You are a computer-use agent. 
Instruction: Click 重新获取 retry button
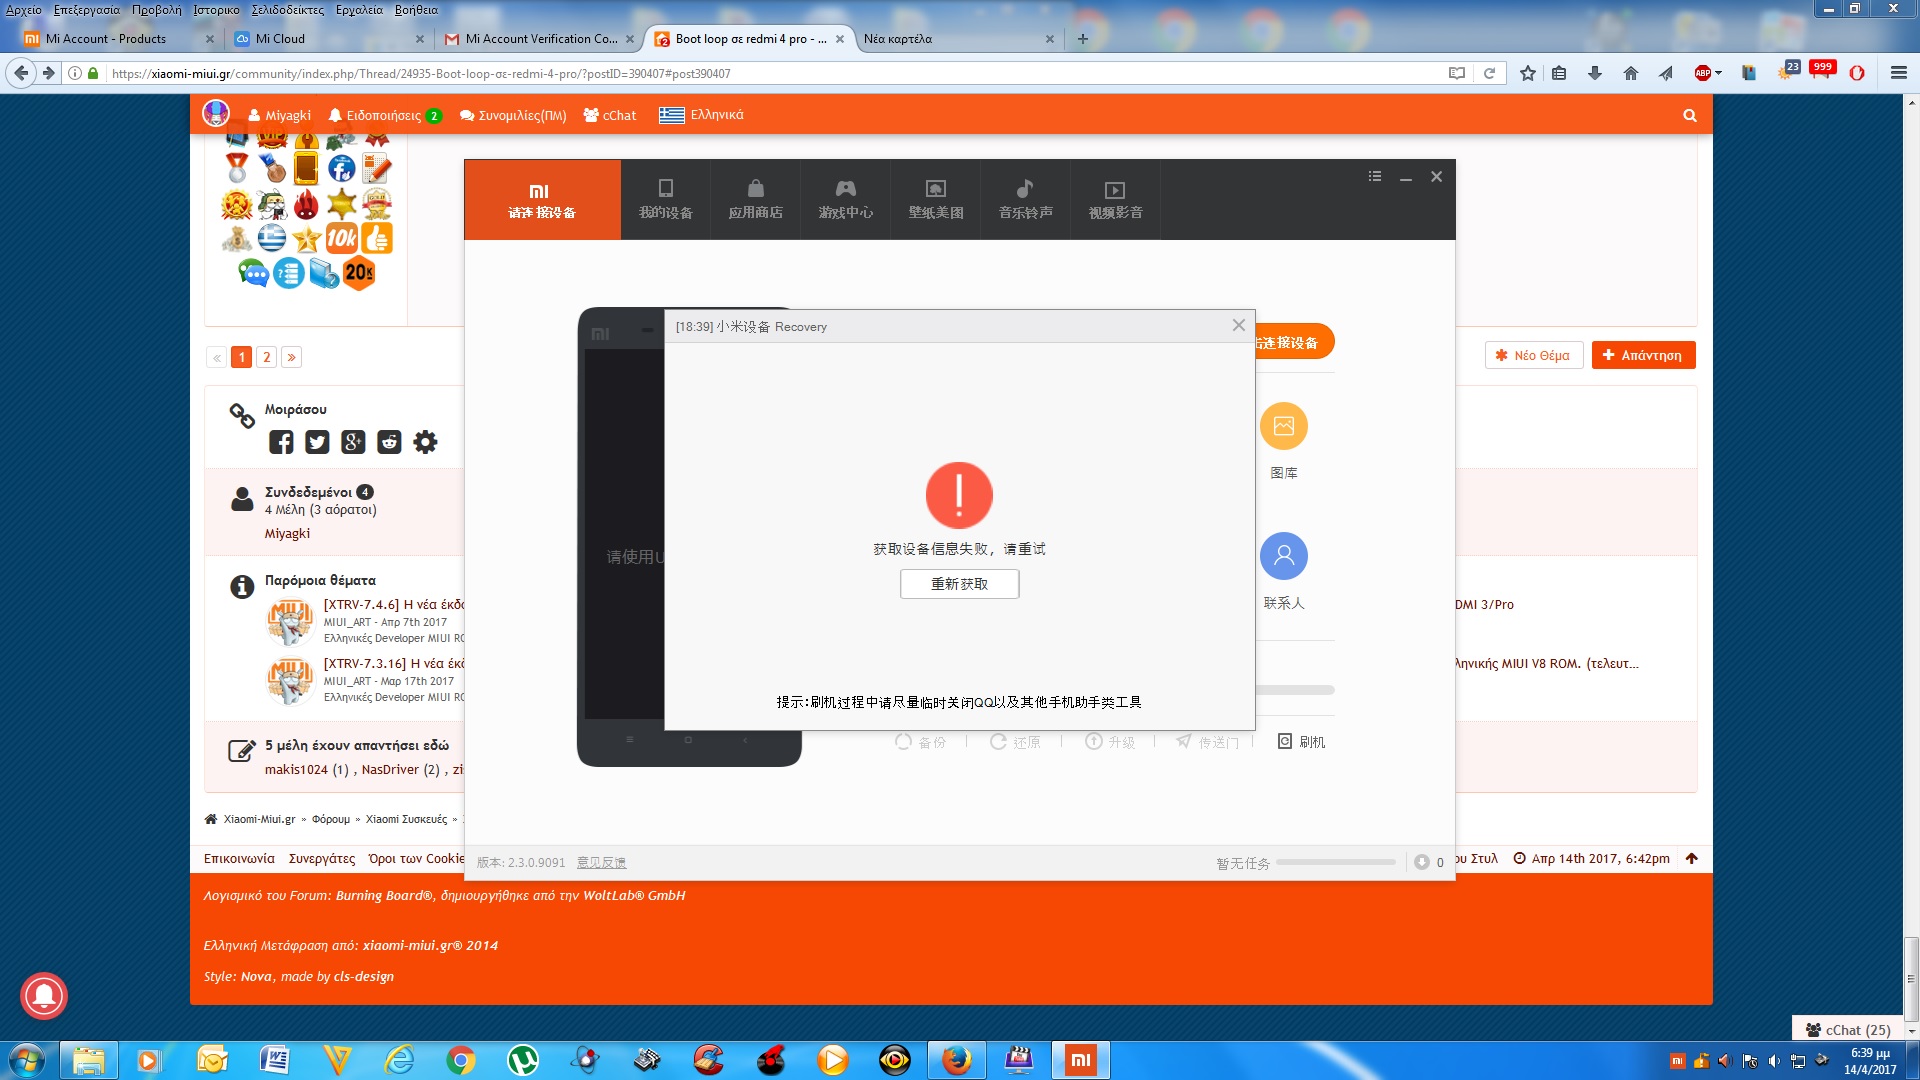tap(959, 584)
